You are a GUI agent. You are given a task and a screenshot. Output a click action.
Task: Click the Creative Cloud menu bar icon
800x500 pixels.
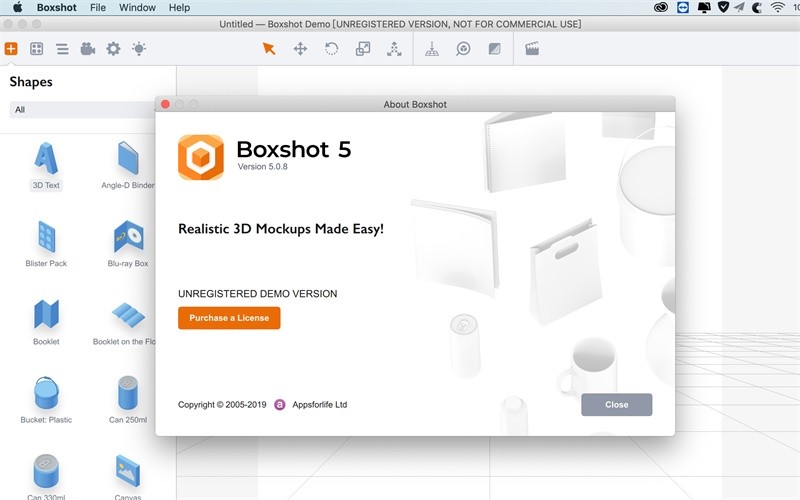tap(661, 7)
